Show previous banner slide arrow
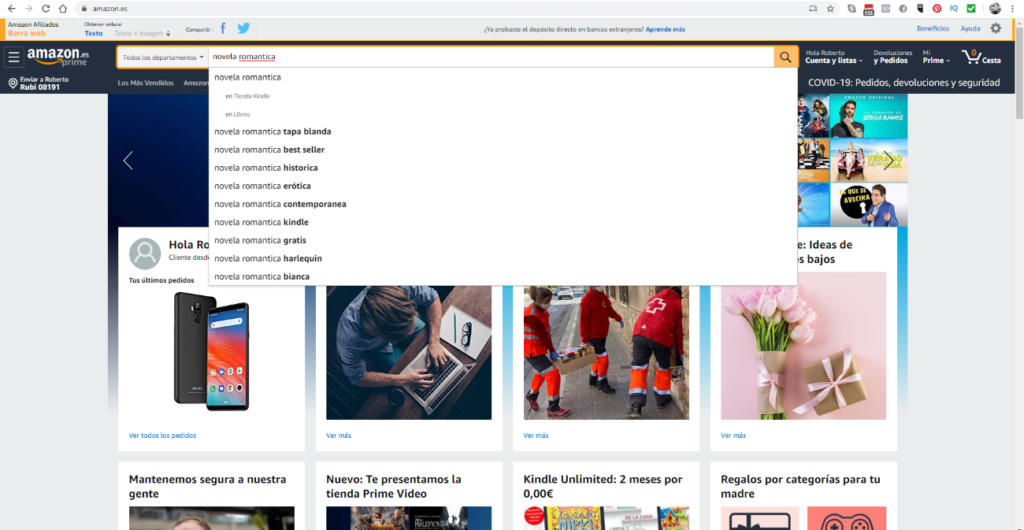 (x=128, y=161)
